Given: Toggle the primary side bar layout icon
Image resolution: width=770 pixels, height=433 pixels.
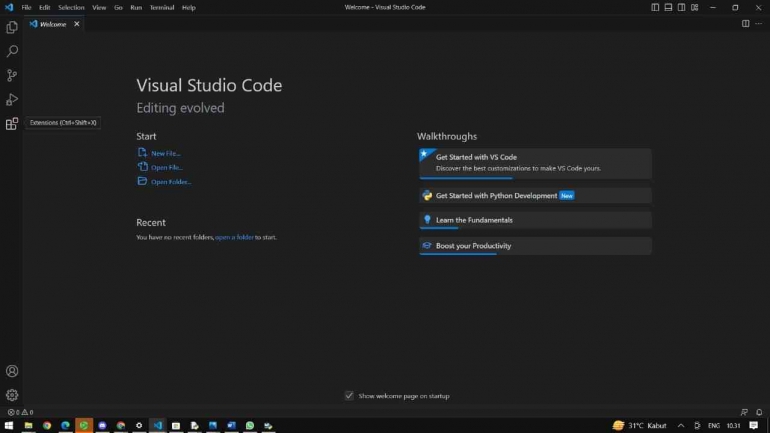Looking at the screenshot, I should point(655,7).
